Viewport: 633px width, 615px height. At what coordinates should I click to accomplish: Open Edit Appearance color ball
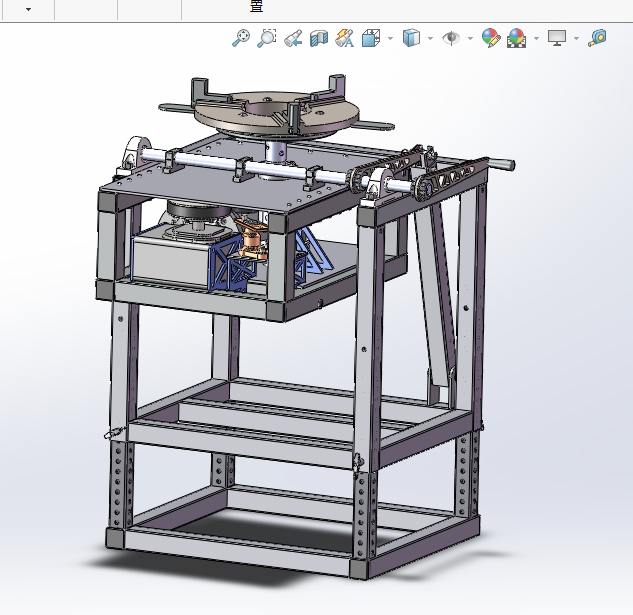490,39
